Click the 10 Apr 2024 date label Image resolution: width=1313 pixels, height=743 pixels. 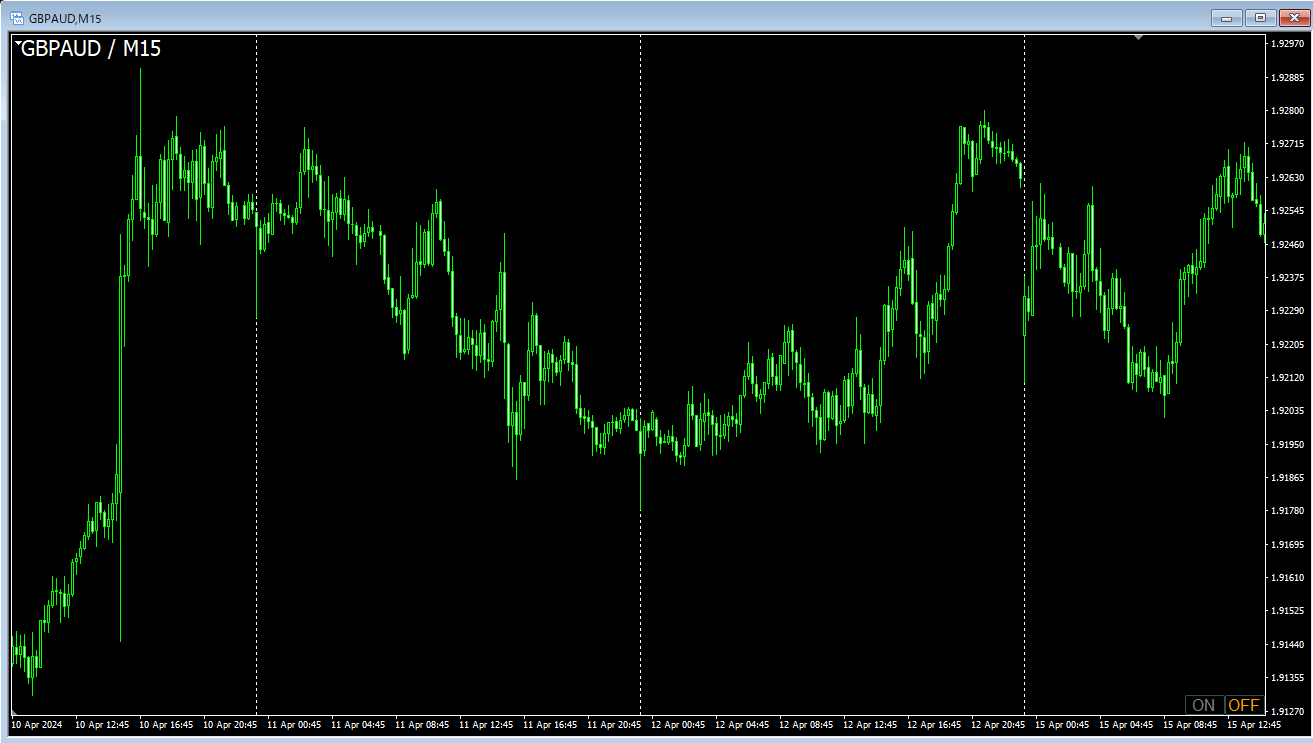(36, 724)
